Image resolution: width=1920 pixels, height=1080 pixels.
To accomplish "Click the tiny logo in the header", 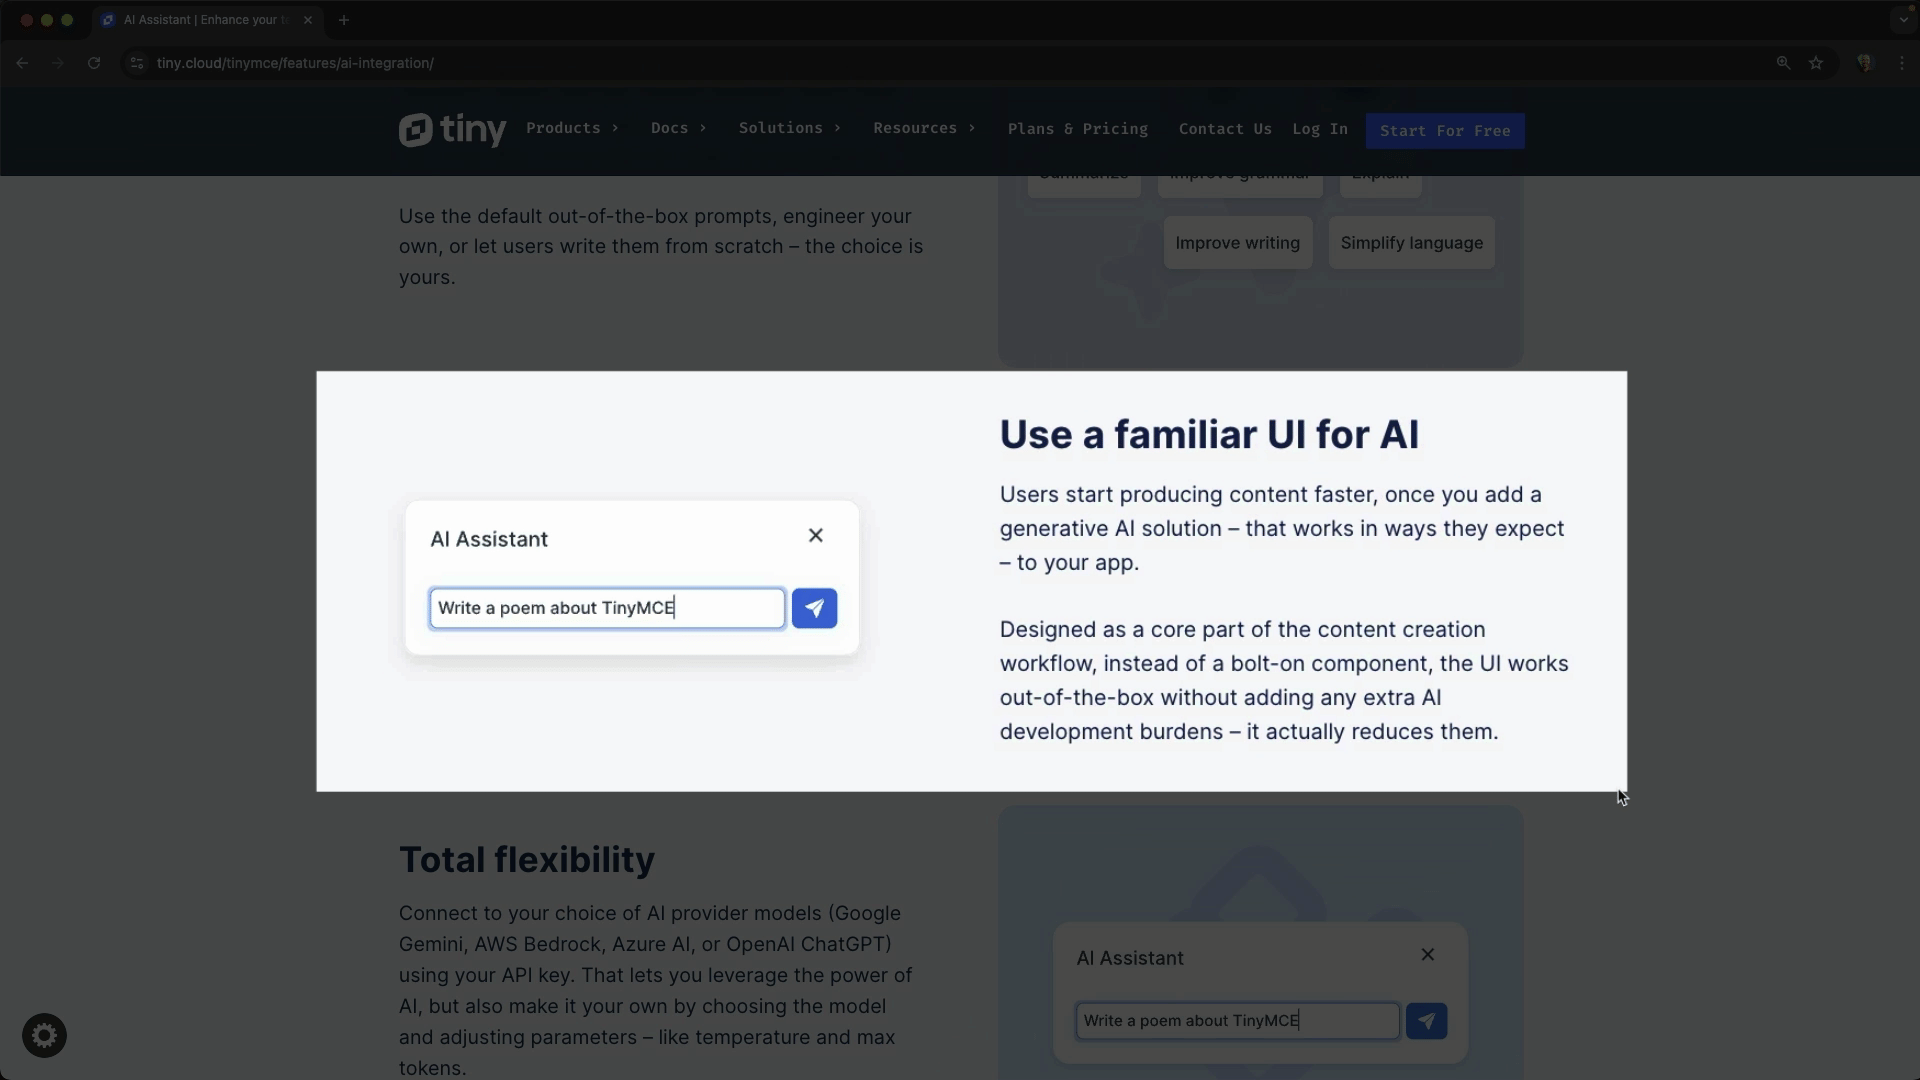I will [x=452, y=130].
